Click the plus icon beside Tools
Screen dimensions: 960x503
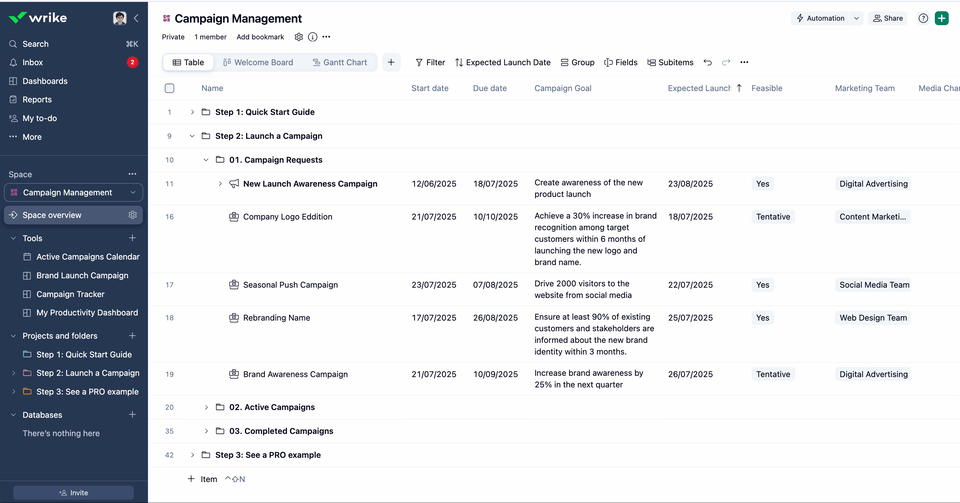[x=132, y=238]
